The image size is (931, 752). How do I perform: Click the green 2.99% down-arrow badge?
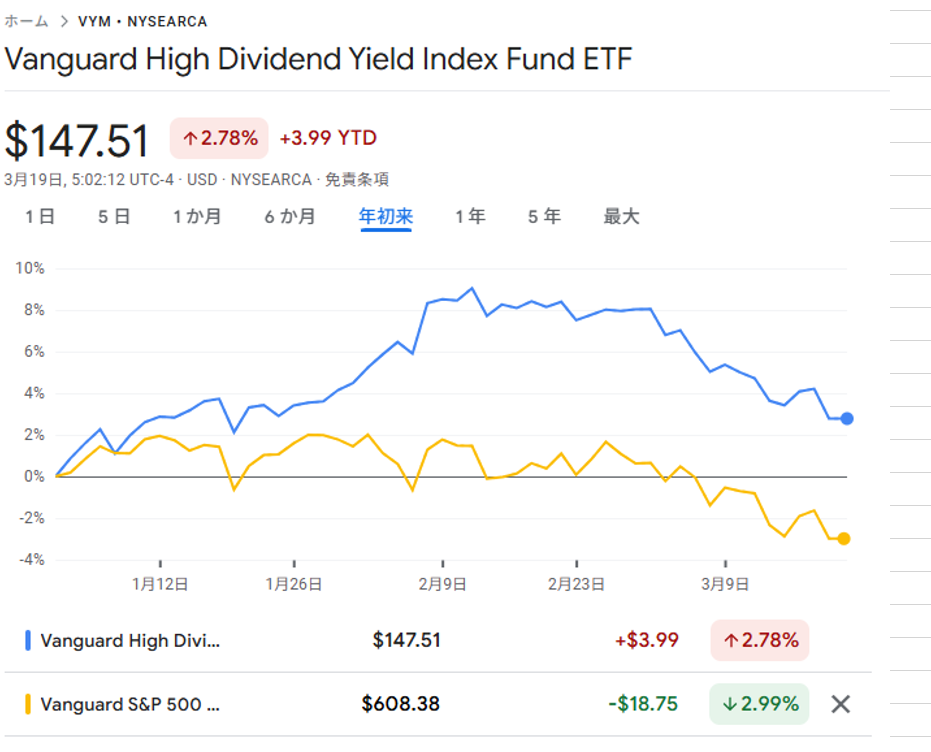click(x=760, y=704)
